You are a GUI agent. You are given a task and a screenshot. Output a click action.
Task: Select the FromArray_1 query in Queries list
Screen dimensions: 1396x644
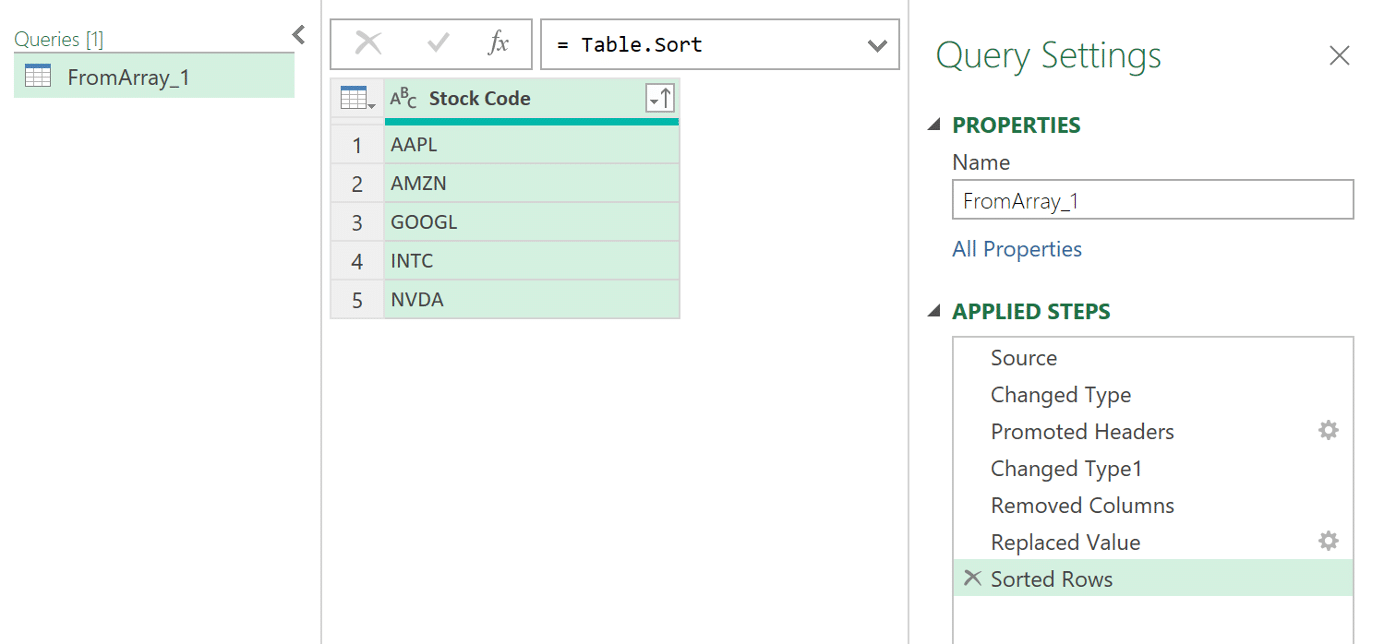click(128, 77)
